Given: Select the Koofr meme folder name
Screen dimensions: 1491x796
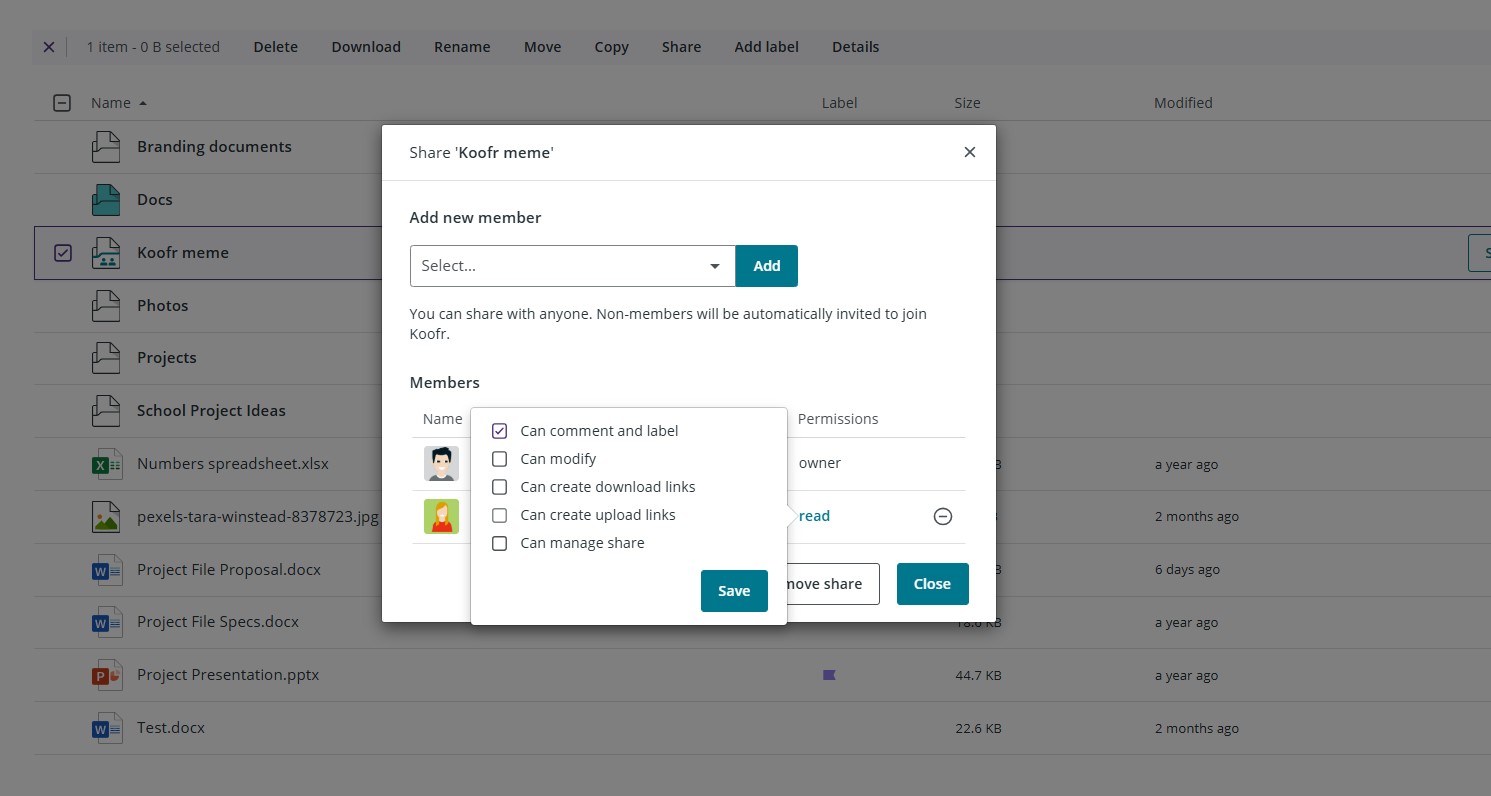Looking at the screenshot, I should coord(183,253).
